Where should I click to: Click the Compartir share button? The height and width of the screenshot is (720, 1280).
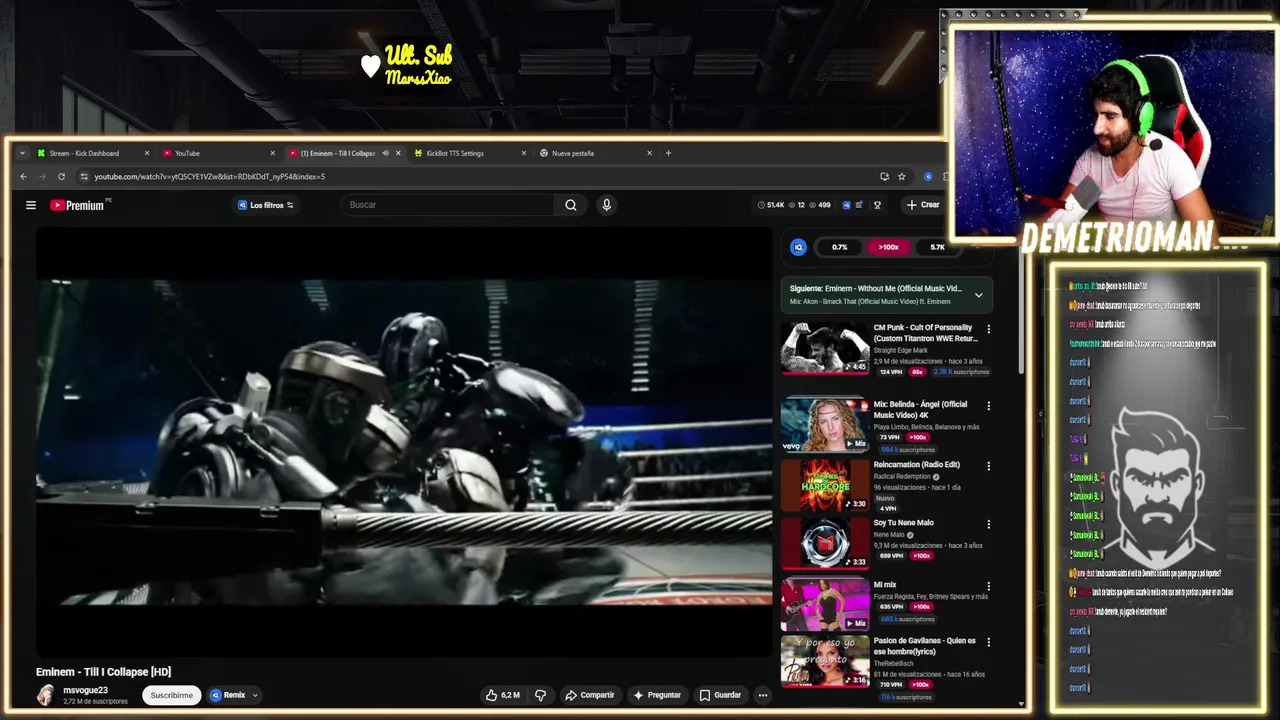pyautogui.click(x=590, y=695)
